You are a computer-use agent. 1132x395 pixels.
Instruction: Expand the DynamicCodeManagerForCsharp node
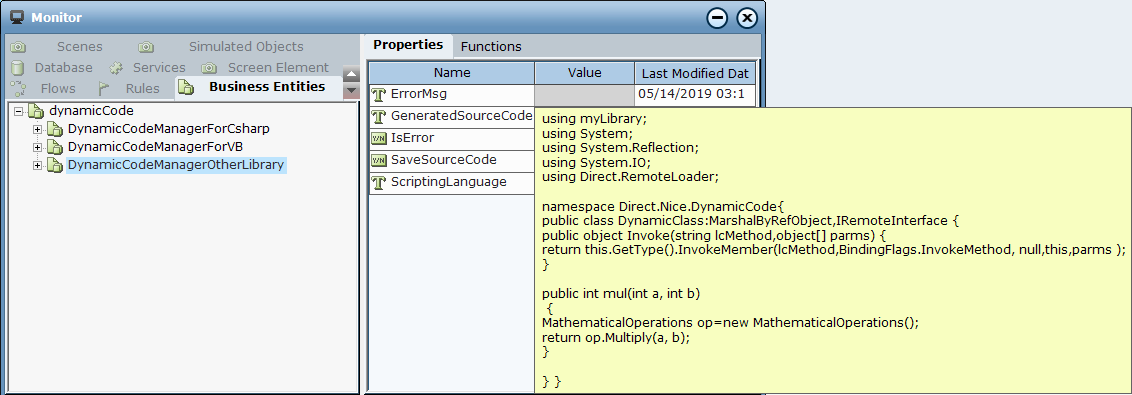coord(38,129)
